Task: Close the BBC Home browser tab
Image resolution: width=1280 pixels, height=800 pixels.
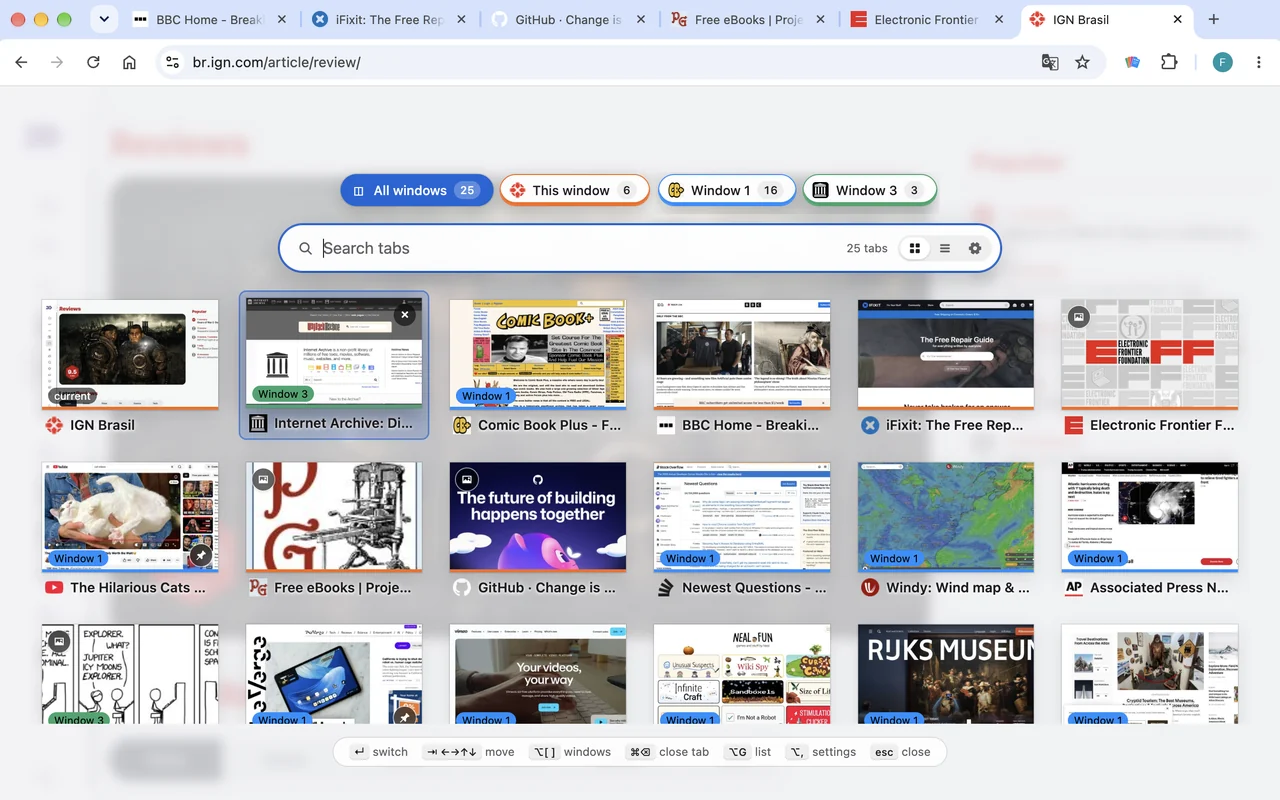Action: 281,19
